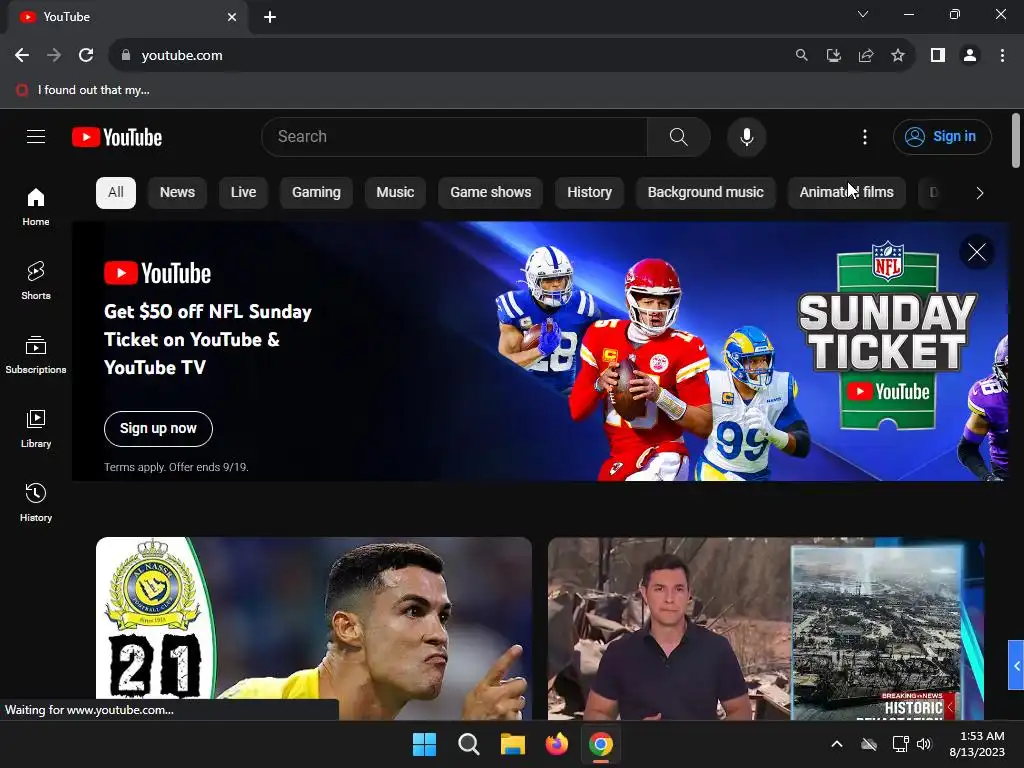The width and height of the screenshot is (1024, 768).
Task: Open the Chrome three-dot menu
Action: point(1002,56)
